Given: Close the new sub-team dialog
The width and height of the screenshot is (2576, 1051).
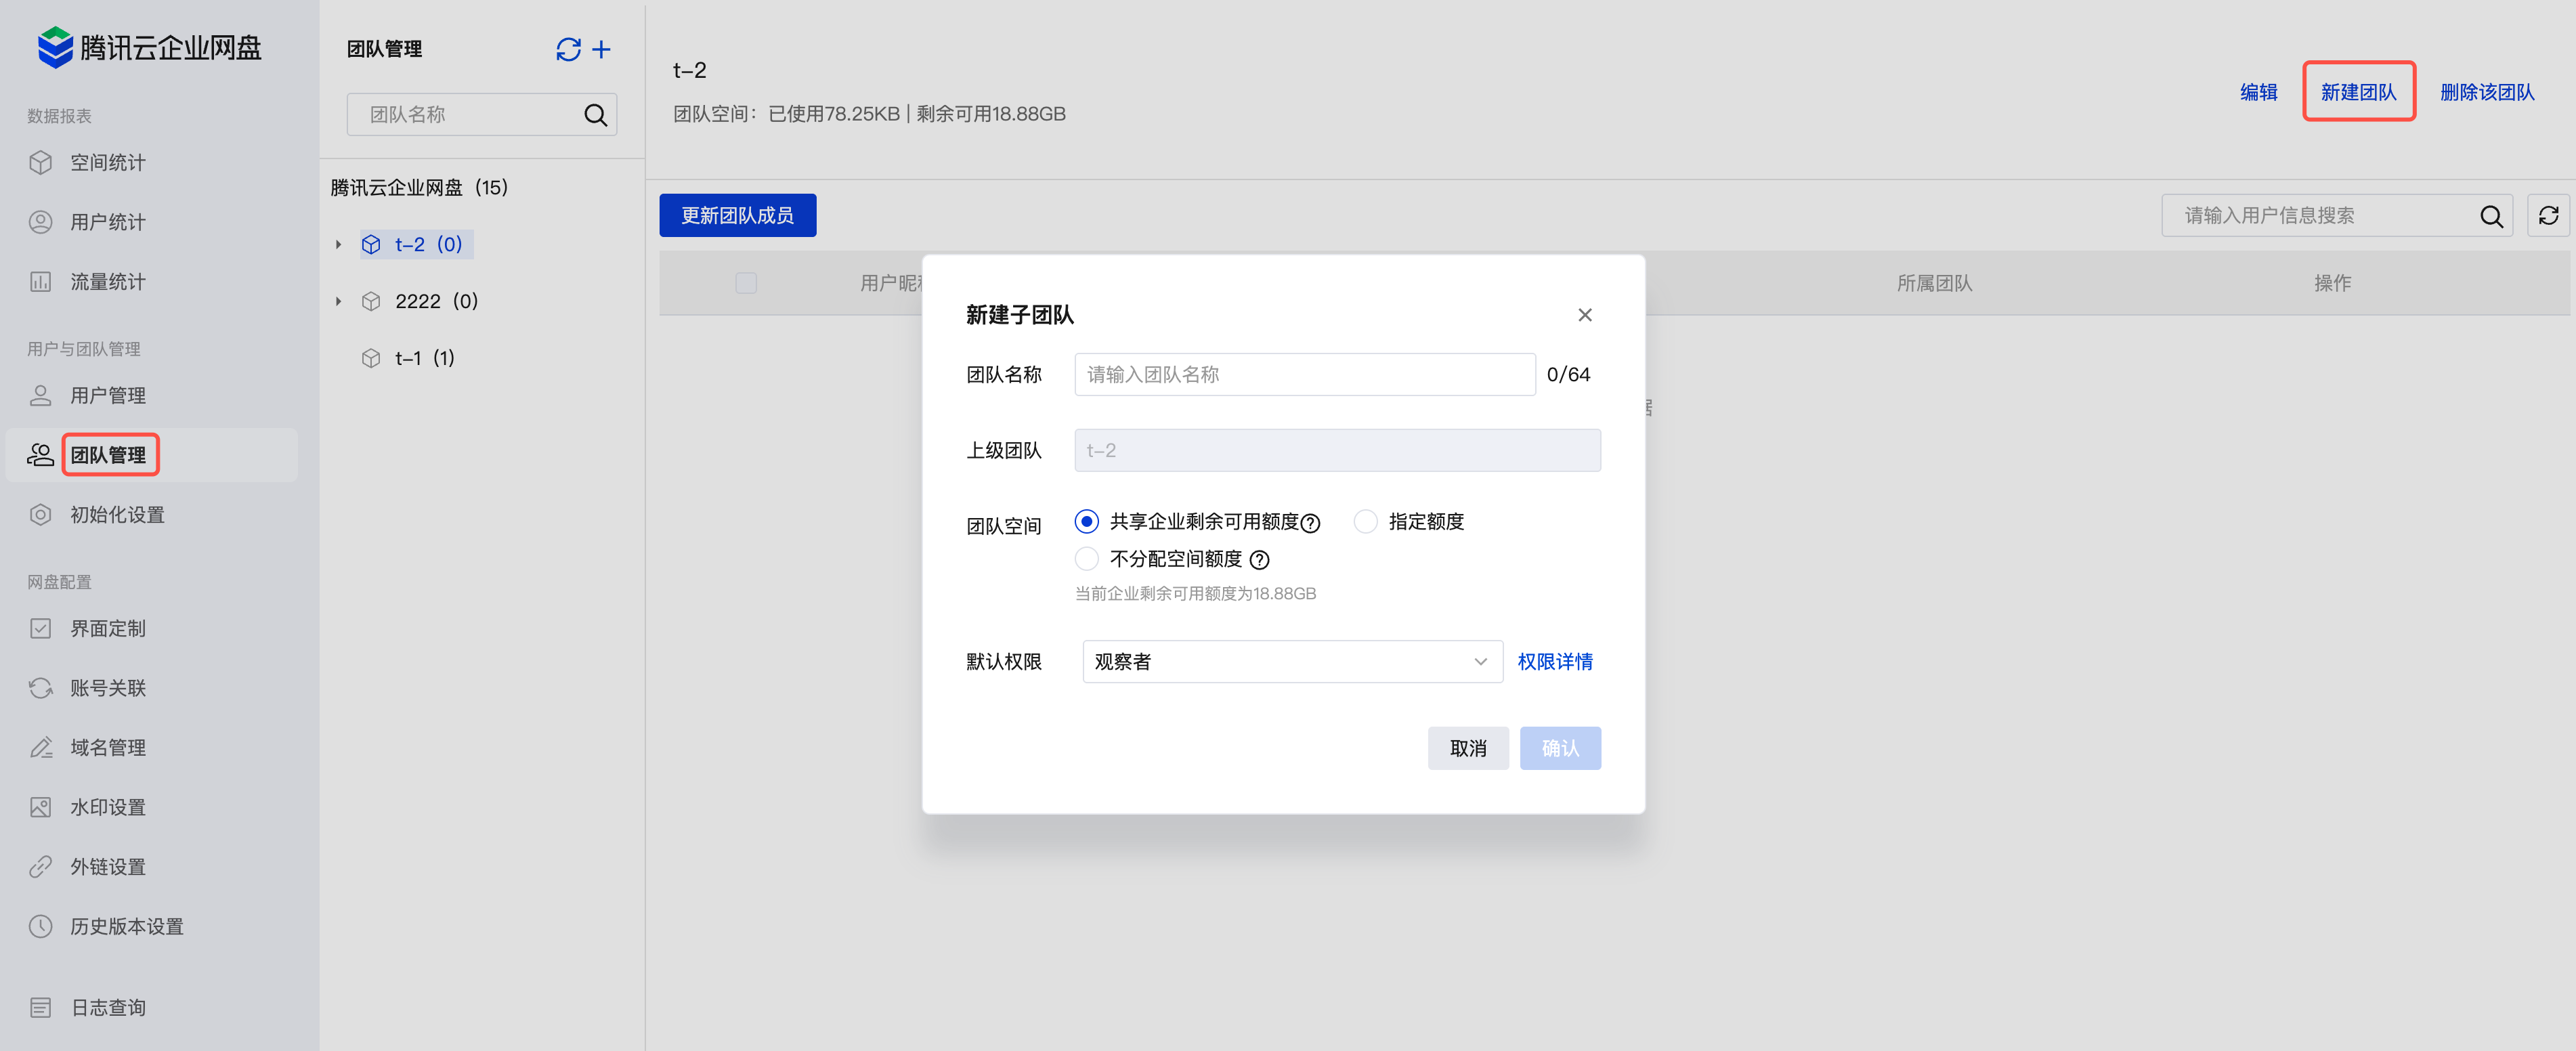Looking at the screenshot, I should (x=1584, y=315).
